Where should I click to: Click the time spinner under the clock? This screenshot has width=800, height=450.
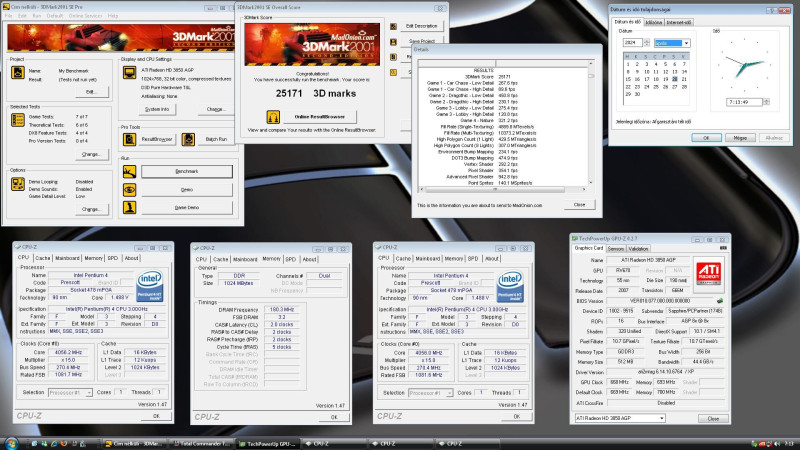point(766,102)
